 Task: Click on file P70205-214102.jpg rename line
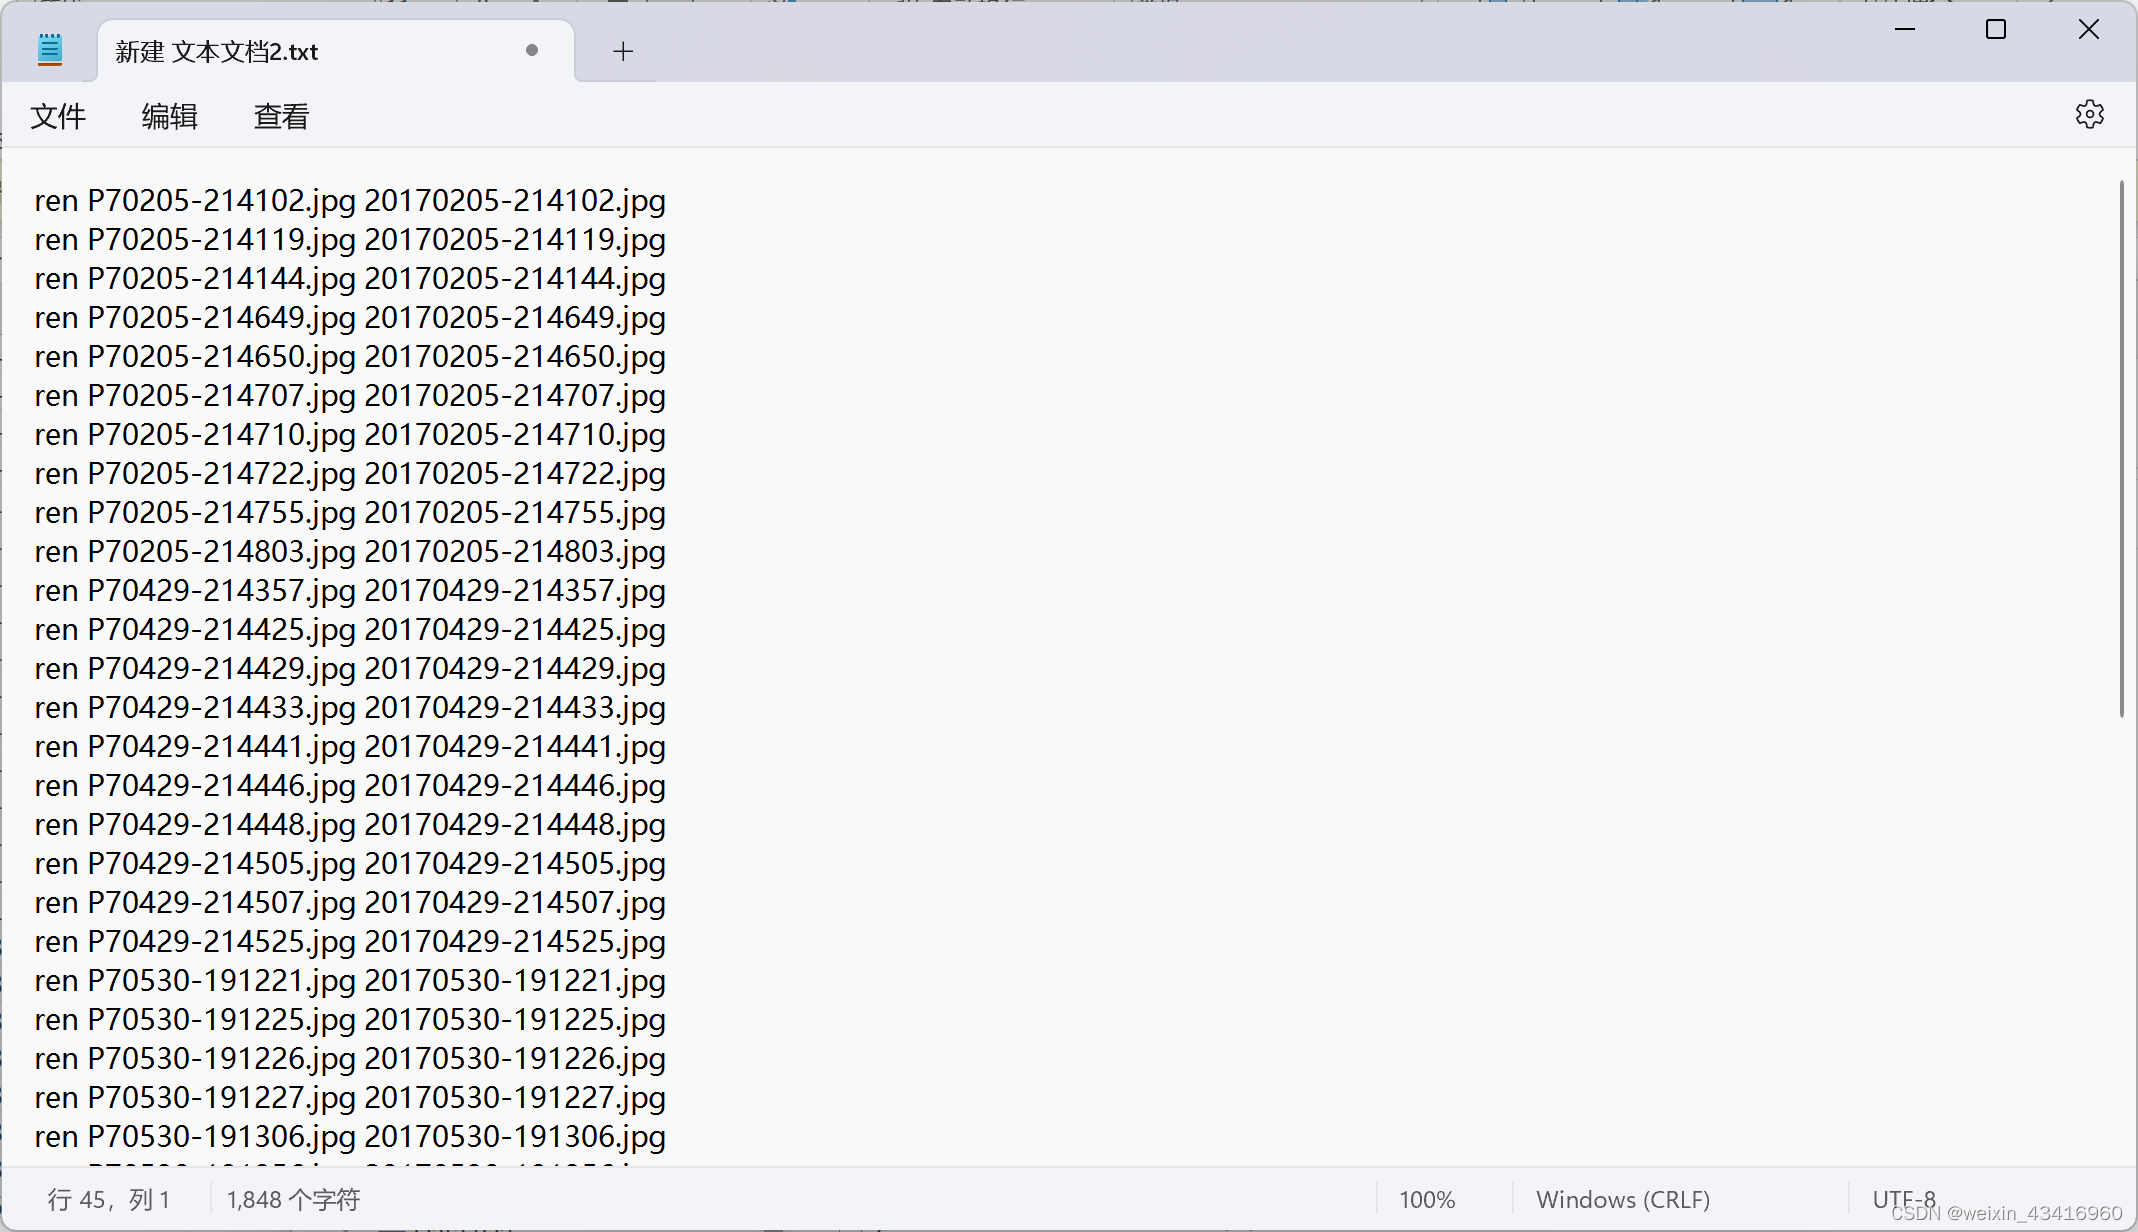pyautogui.click(x=348, y=201)
